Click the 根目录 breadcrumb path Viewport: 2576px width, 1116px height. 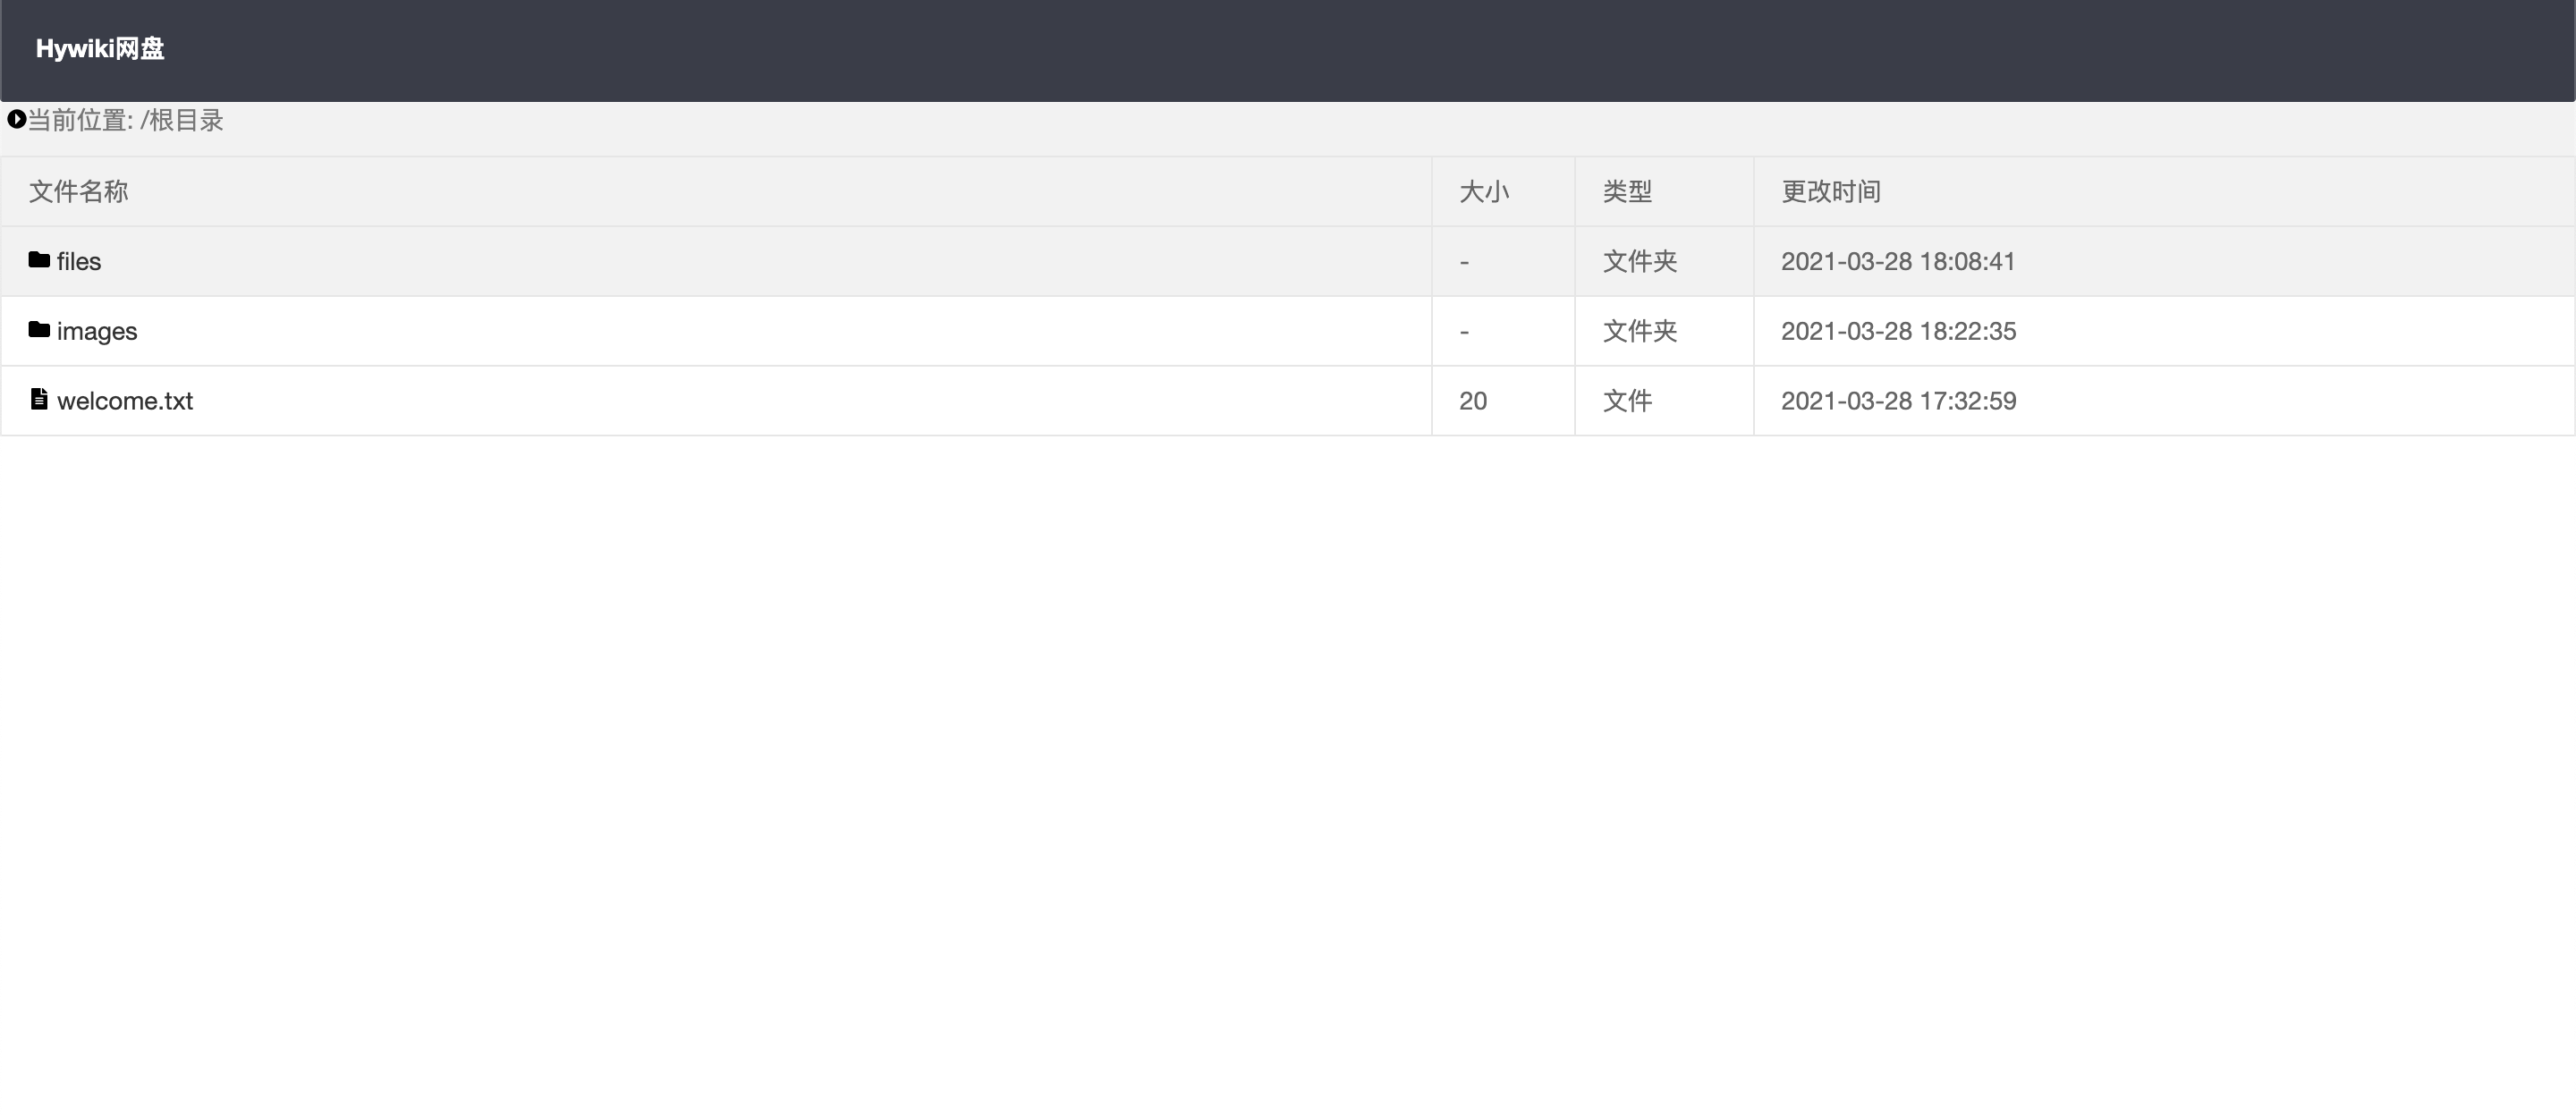(x=185, y=121)
